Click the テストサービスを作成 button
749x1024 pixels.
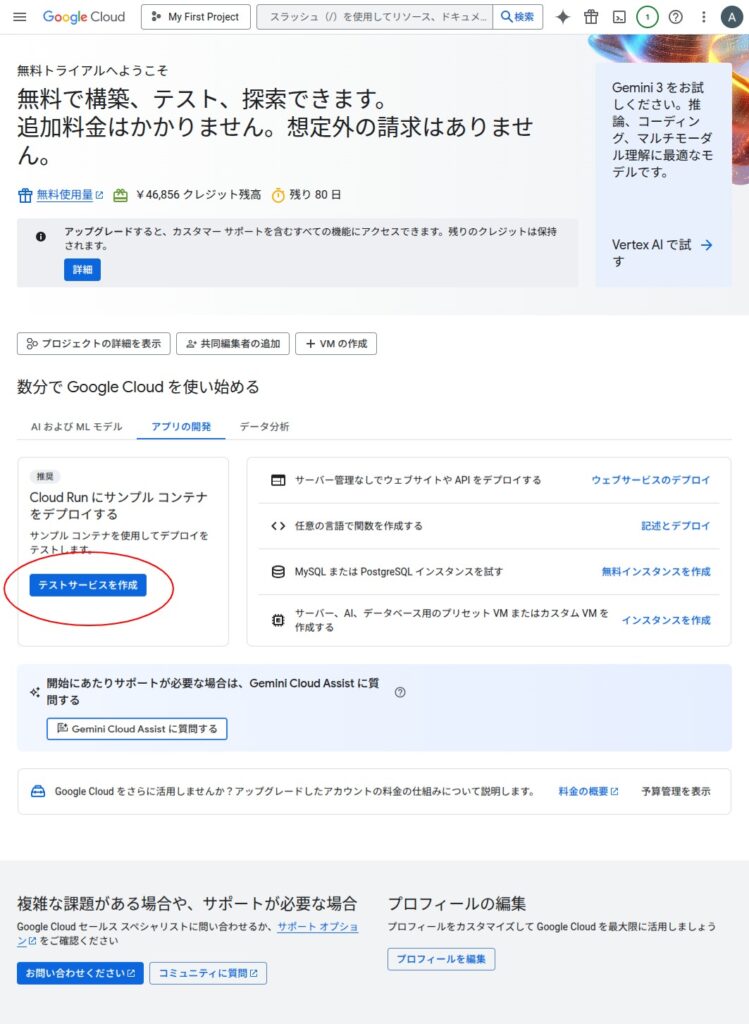click(x=88, y=585)
